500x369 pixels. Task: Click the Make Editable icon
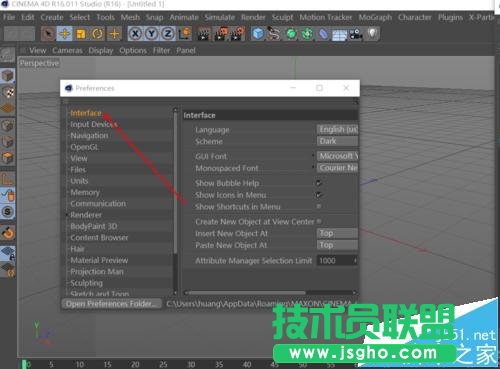[x=7, y=55]
